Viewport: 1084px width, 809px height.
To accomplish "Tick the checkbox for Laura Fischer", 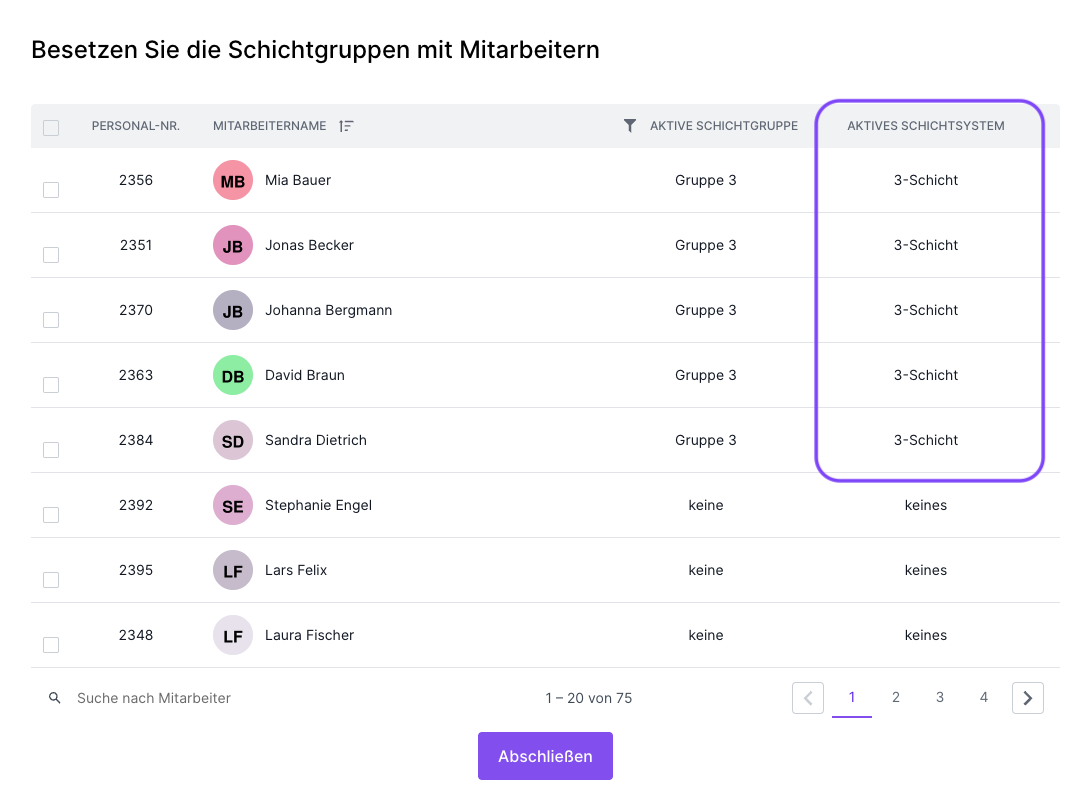I will tap(51, 645).
